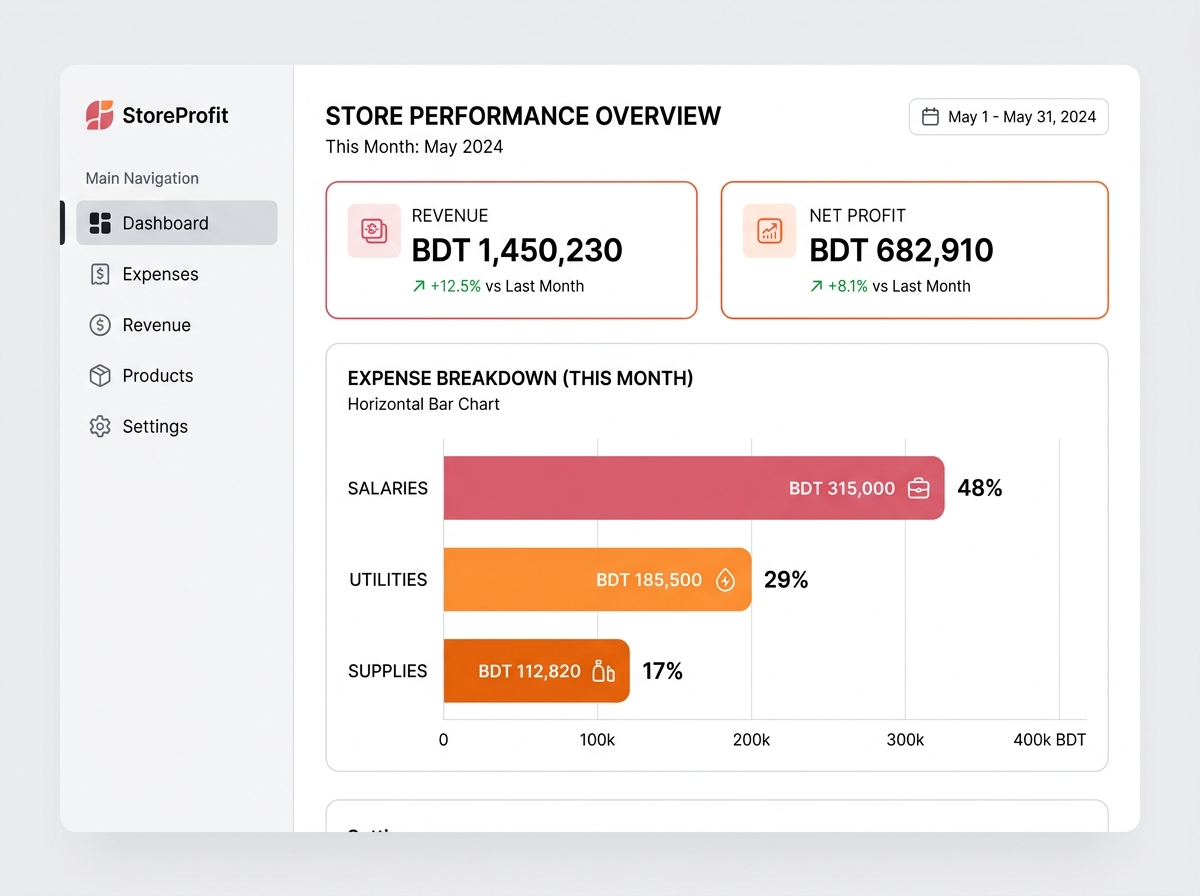Click the water-drop bolt icon on Utilities bar
Screen dimensions: 1200x896
pos(726,580)
